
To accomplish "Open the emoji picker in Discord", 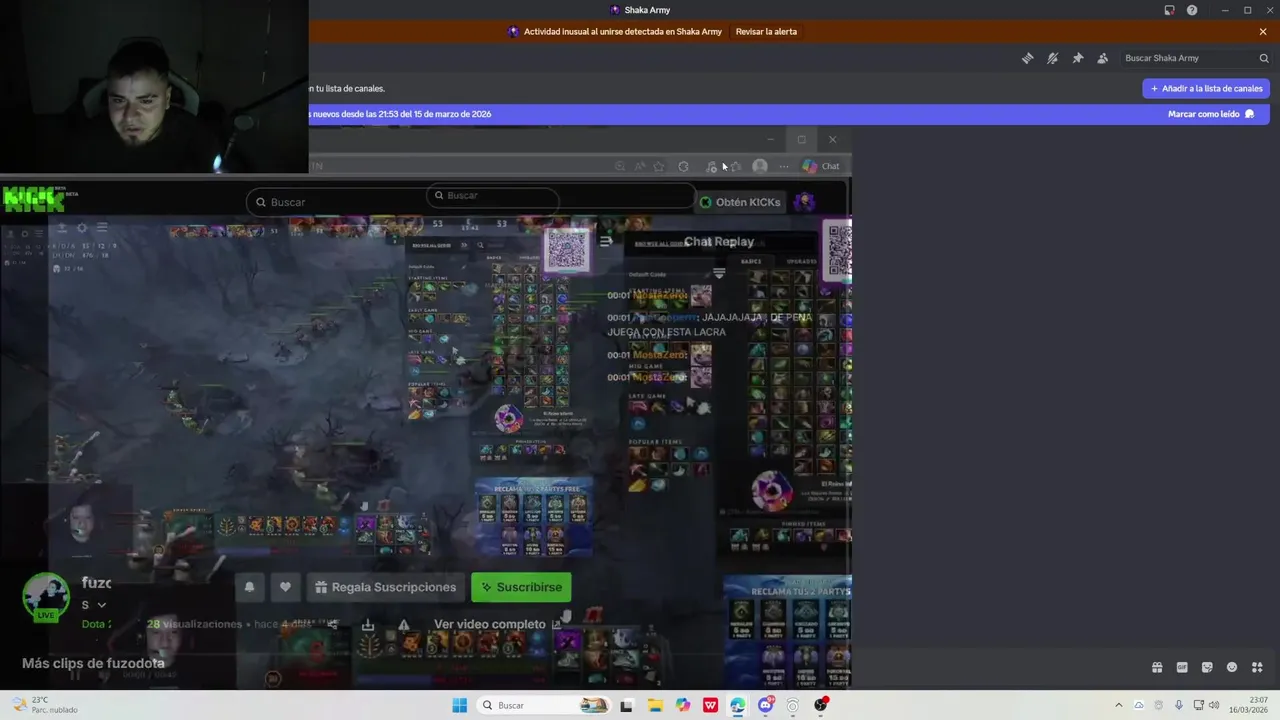I will tap(1232, 667).
